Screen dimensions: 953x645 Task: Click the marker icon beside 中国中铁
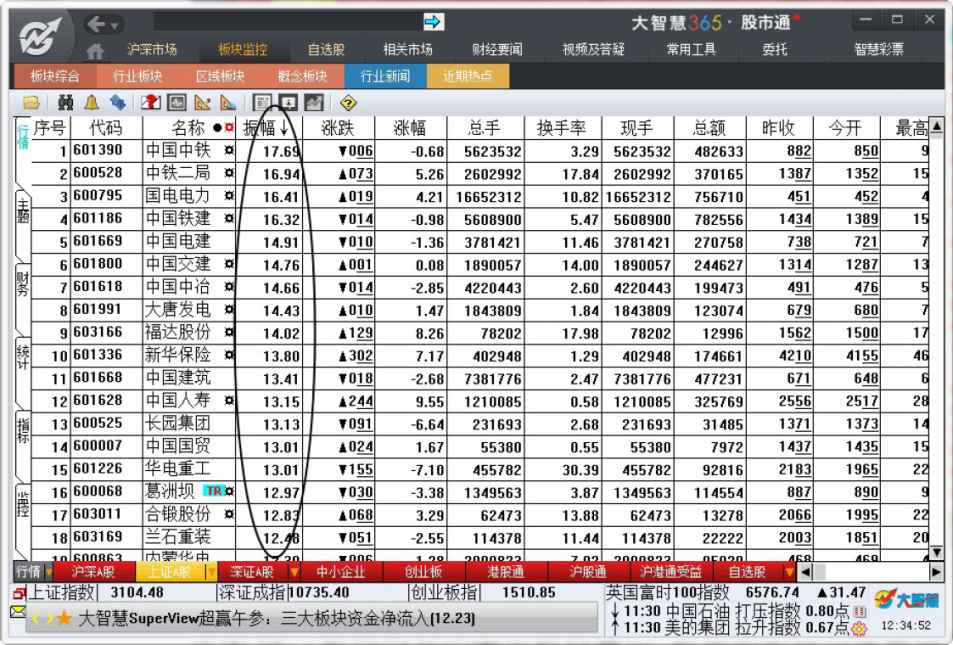click(229, 150)
